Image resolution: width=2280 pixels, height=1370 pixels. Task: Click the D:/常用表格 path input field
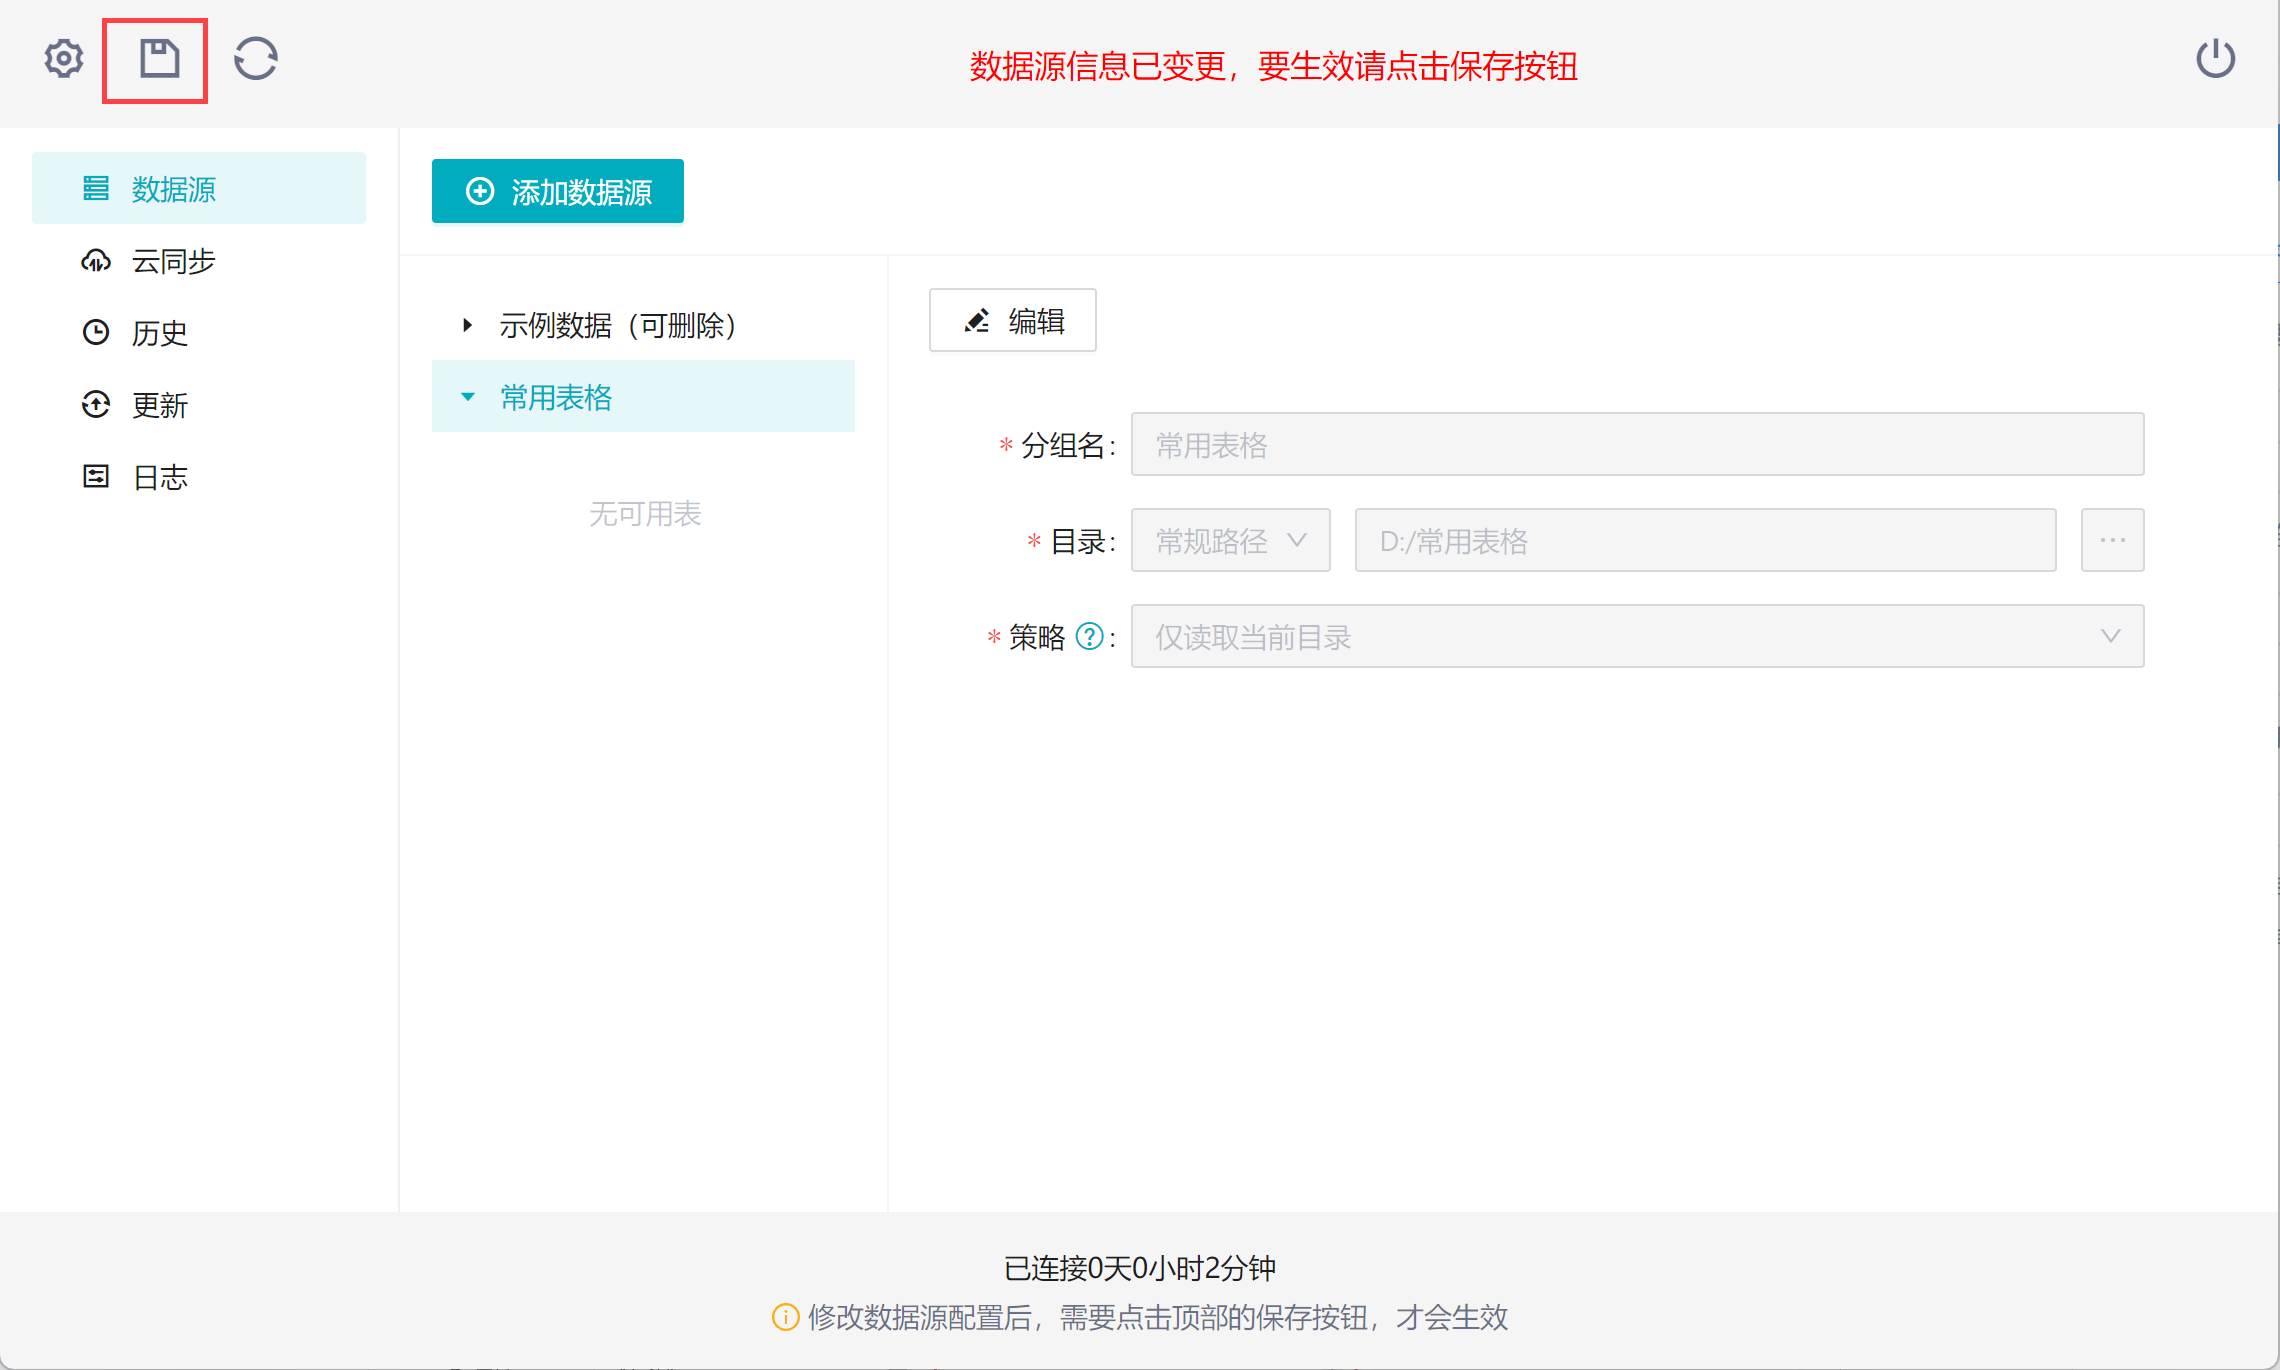pyautogui.click(x=1704, y=541)
